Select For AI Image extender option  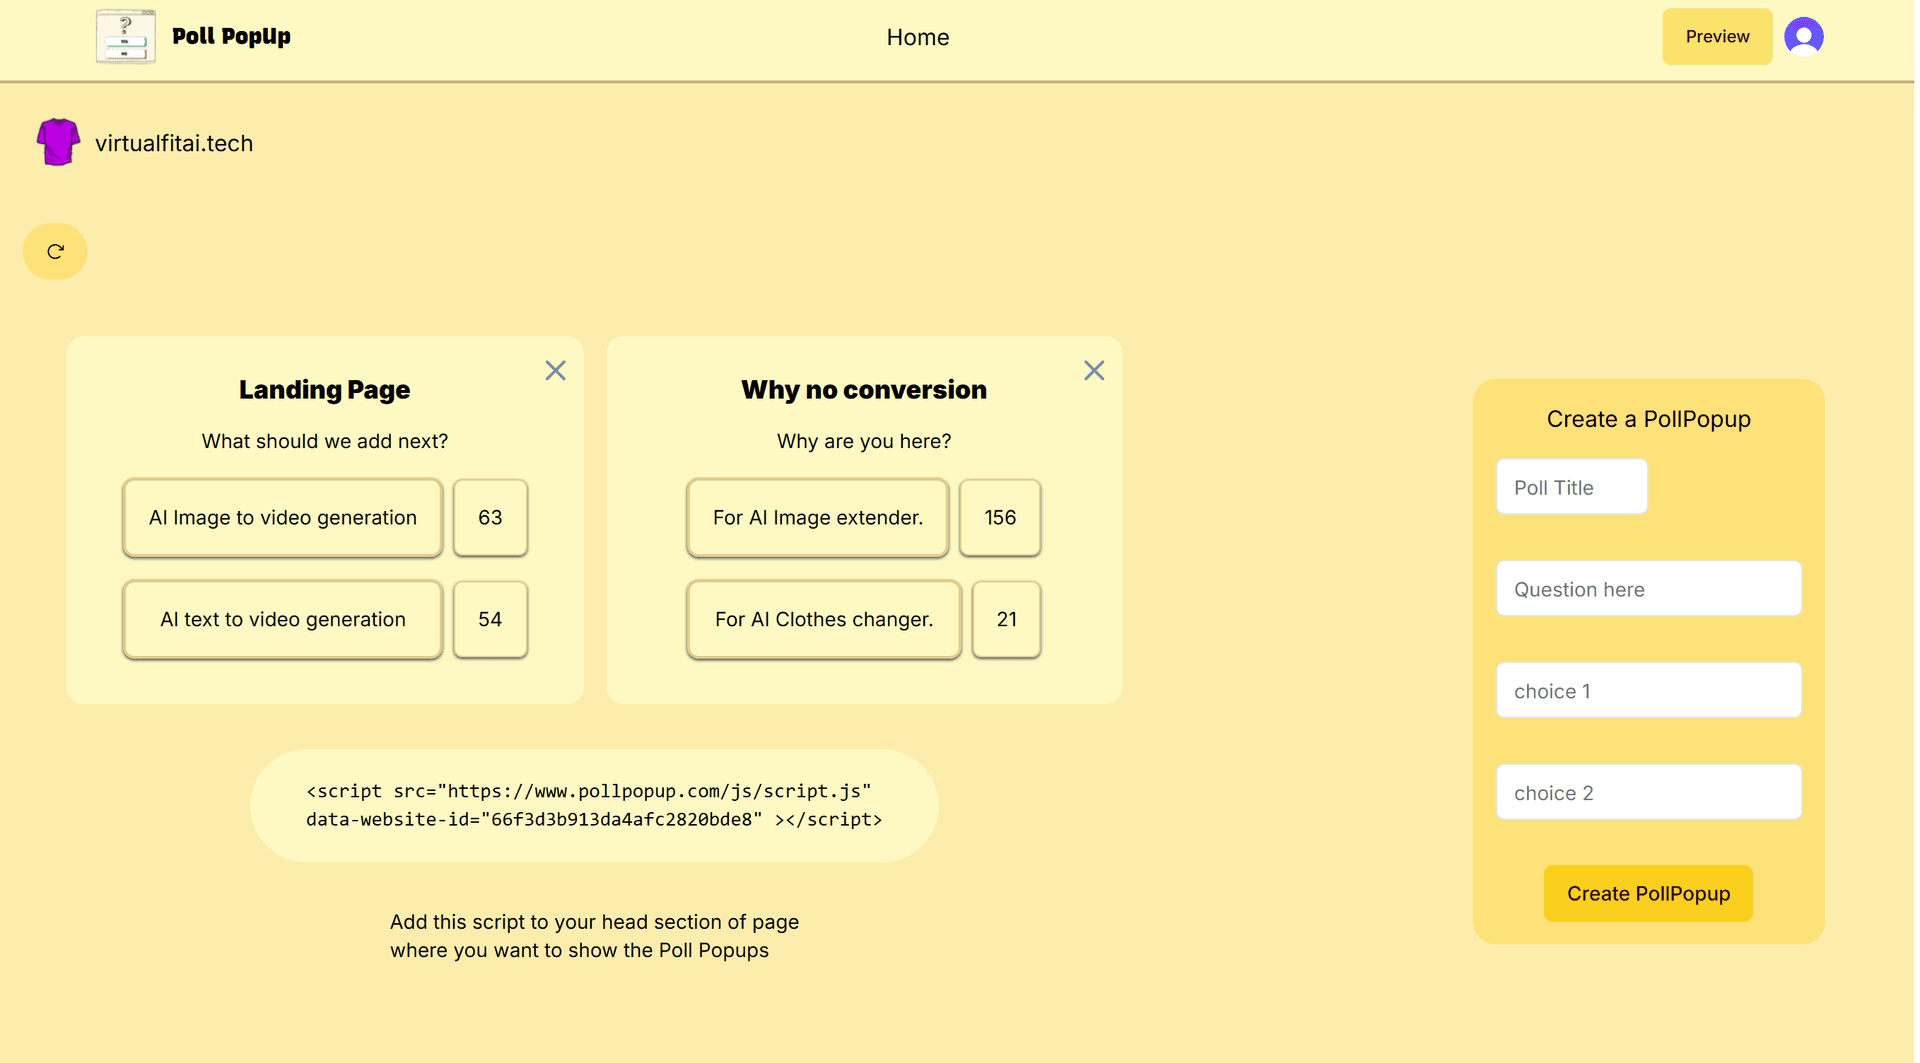tap(817, 518)
